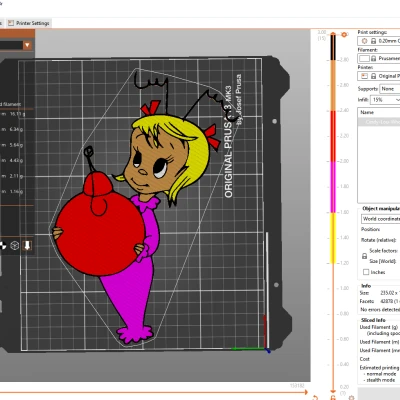Click the Print settings preset lock icon
Viewport: 400px width, 400px height.
[x=373, y=41]
